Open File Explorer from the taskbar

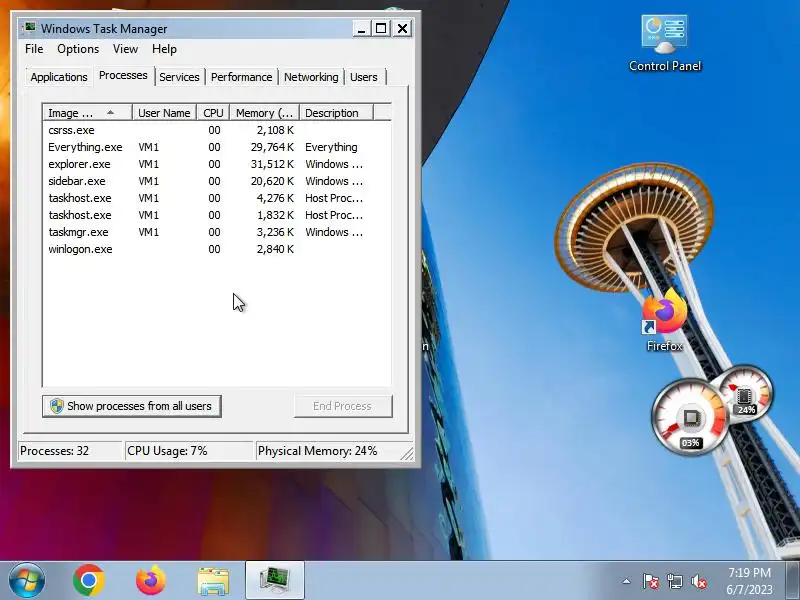[213, 581]
